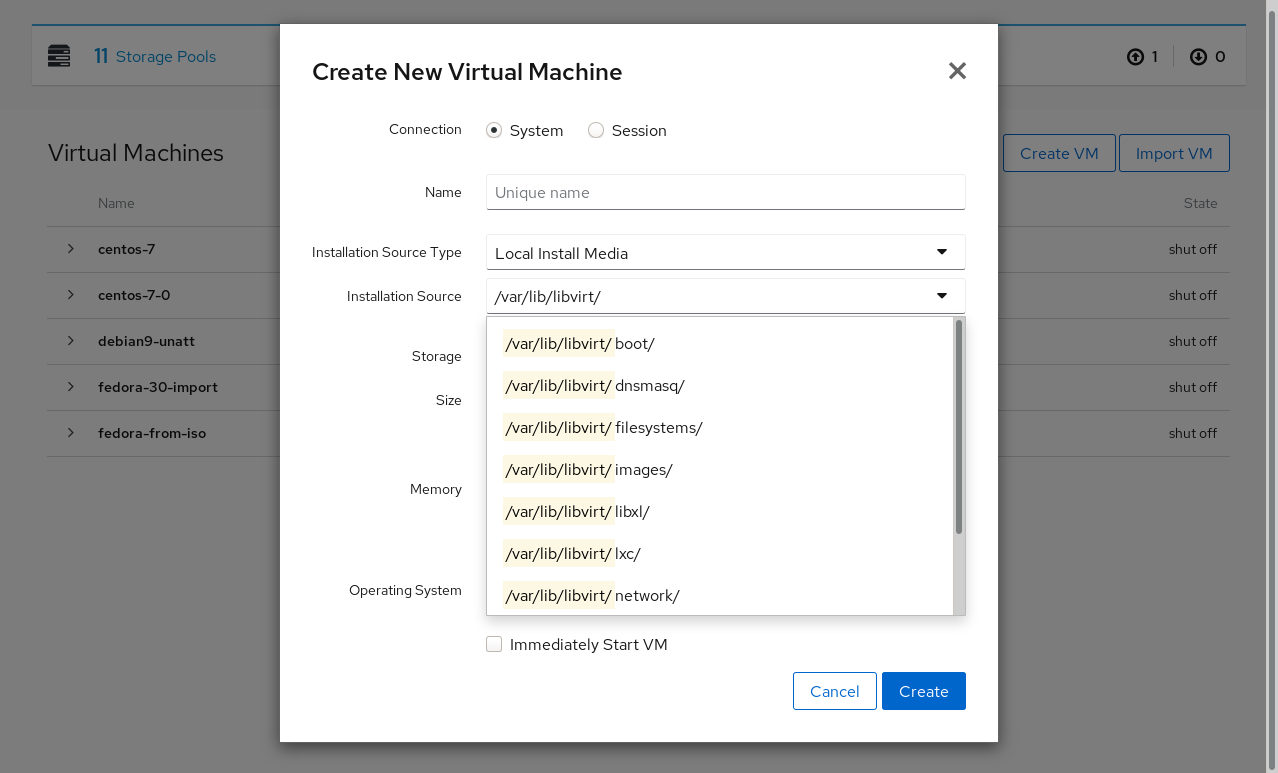Click the storage pools disk icon

click(x=59, y=56)
